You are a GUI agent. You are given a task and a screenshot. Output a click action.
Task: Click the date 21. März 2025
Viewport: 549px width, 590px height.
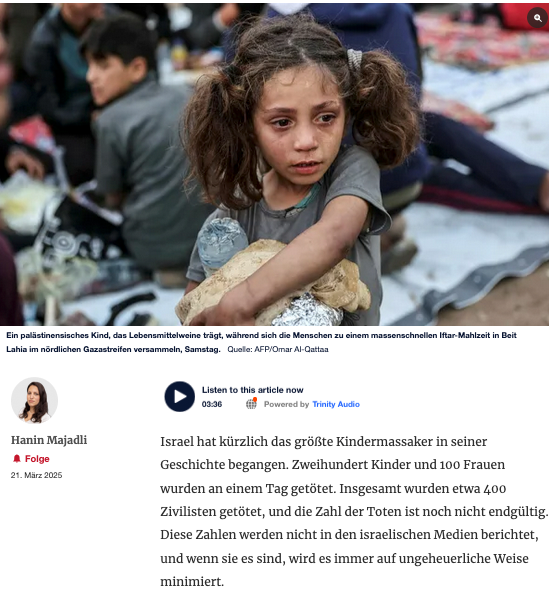36,475
